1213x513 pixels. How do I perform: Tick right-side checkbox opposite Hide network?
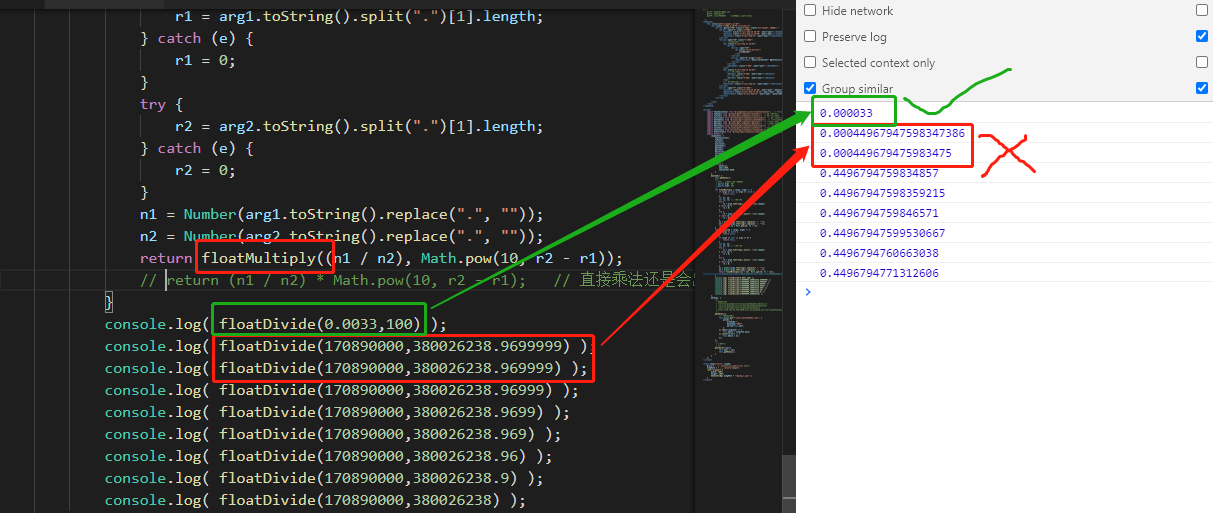point(1201,10)
